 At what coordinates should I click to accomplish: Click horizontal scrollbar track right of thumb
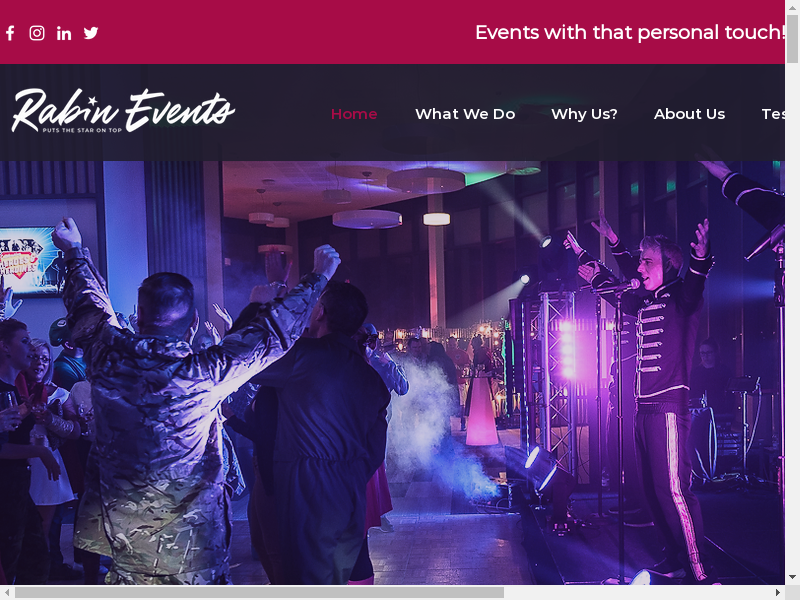pyautogui.click(x=638, y=592)
